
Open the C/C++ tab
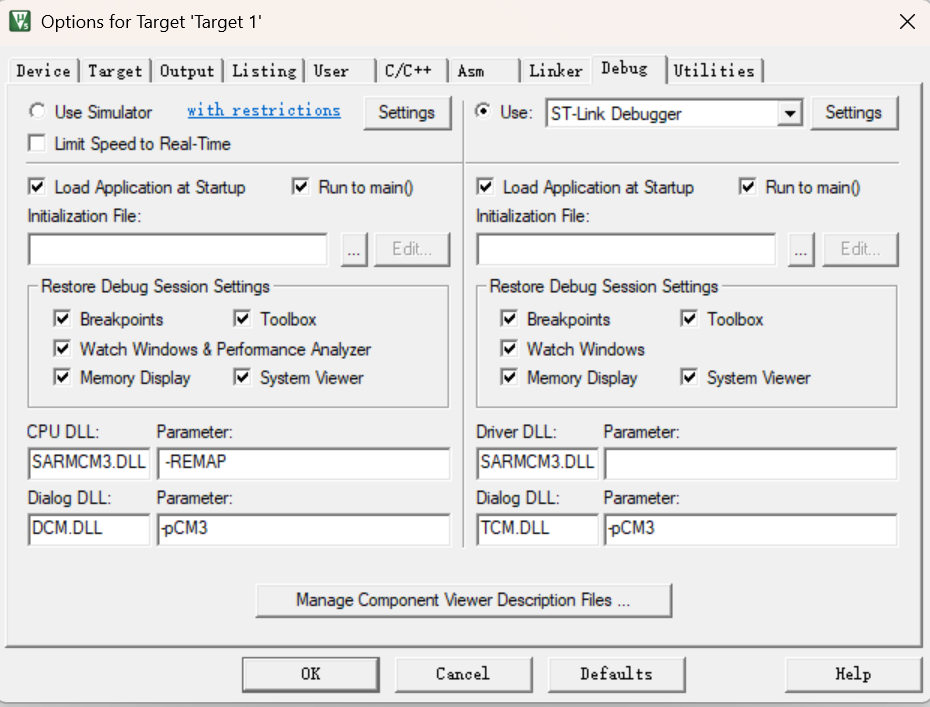411,71
